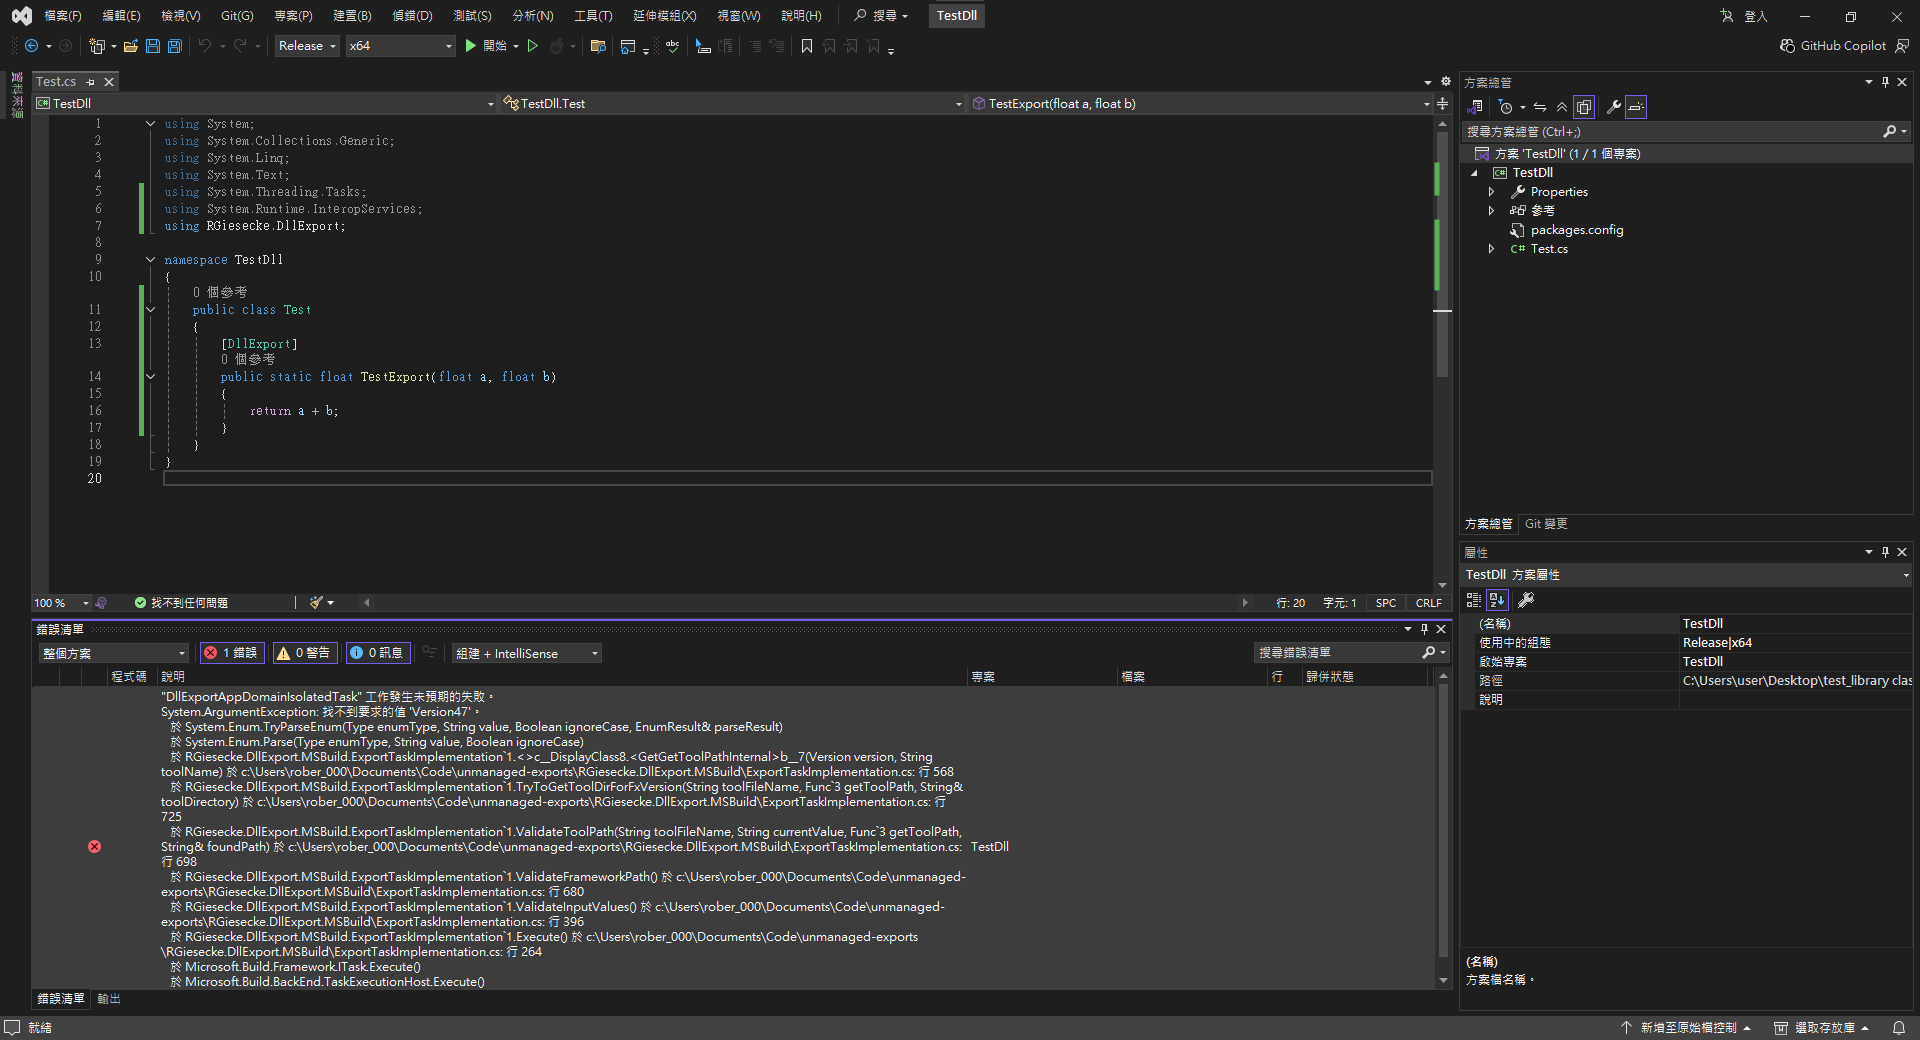
Task: Open the 建置(B) Build menu
Action: (x=352, y=16)
